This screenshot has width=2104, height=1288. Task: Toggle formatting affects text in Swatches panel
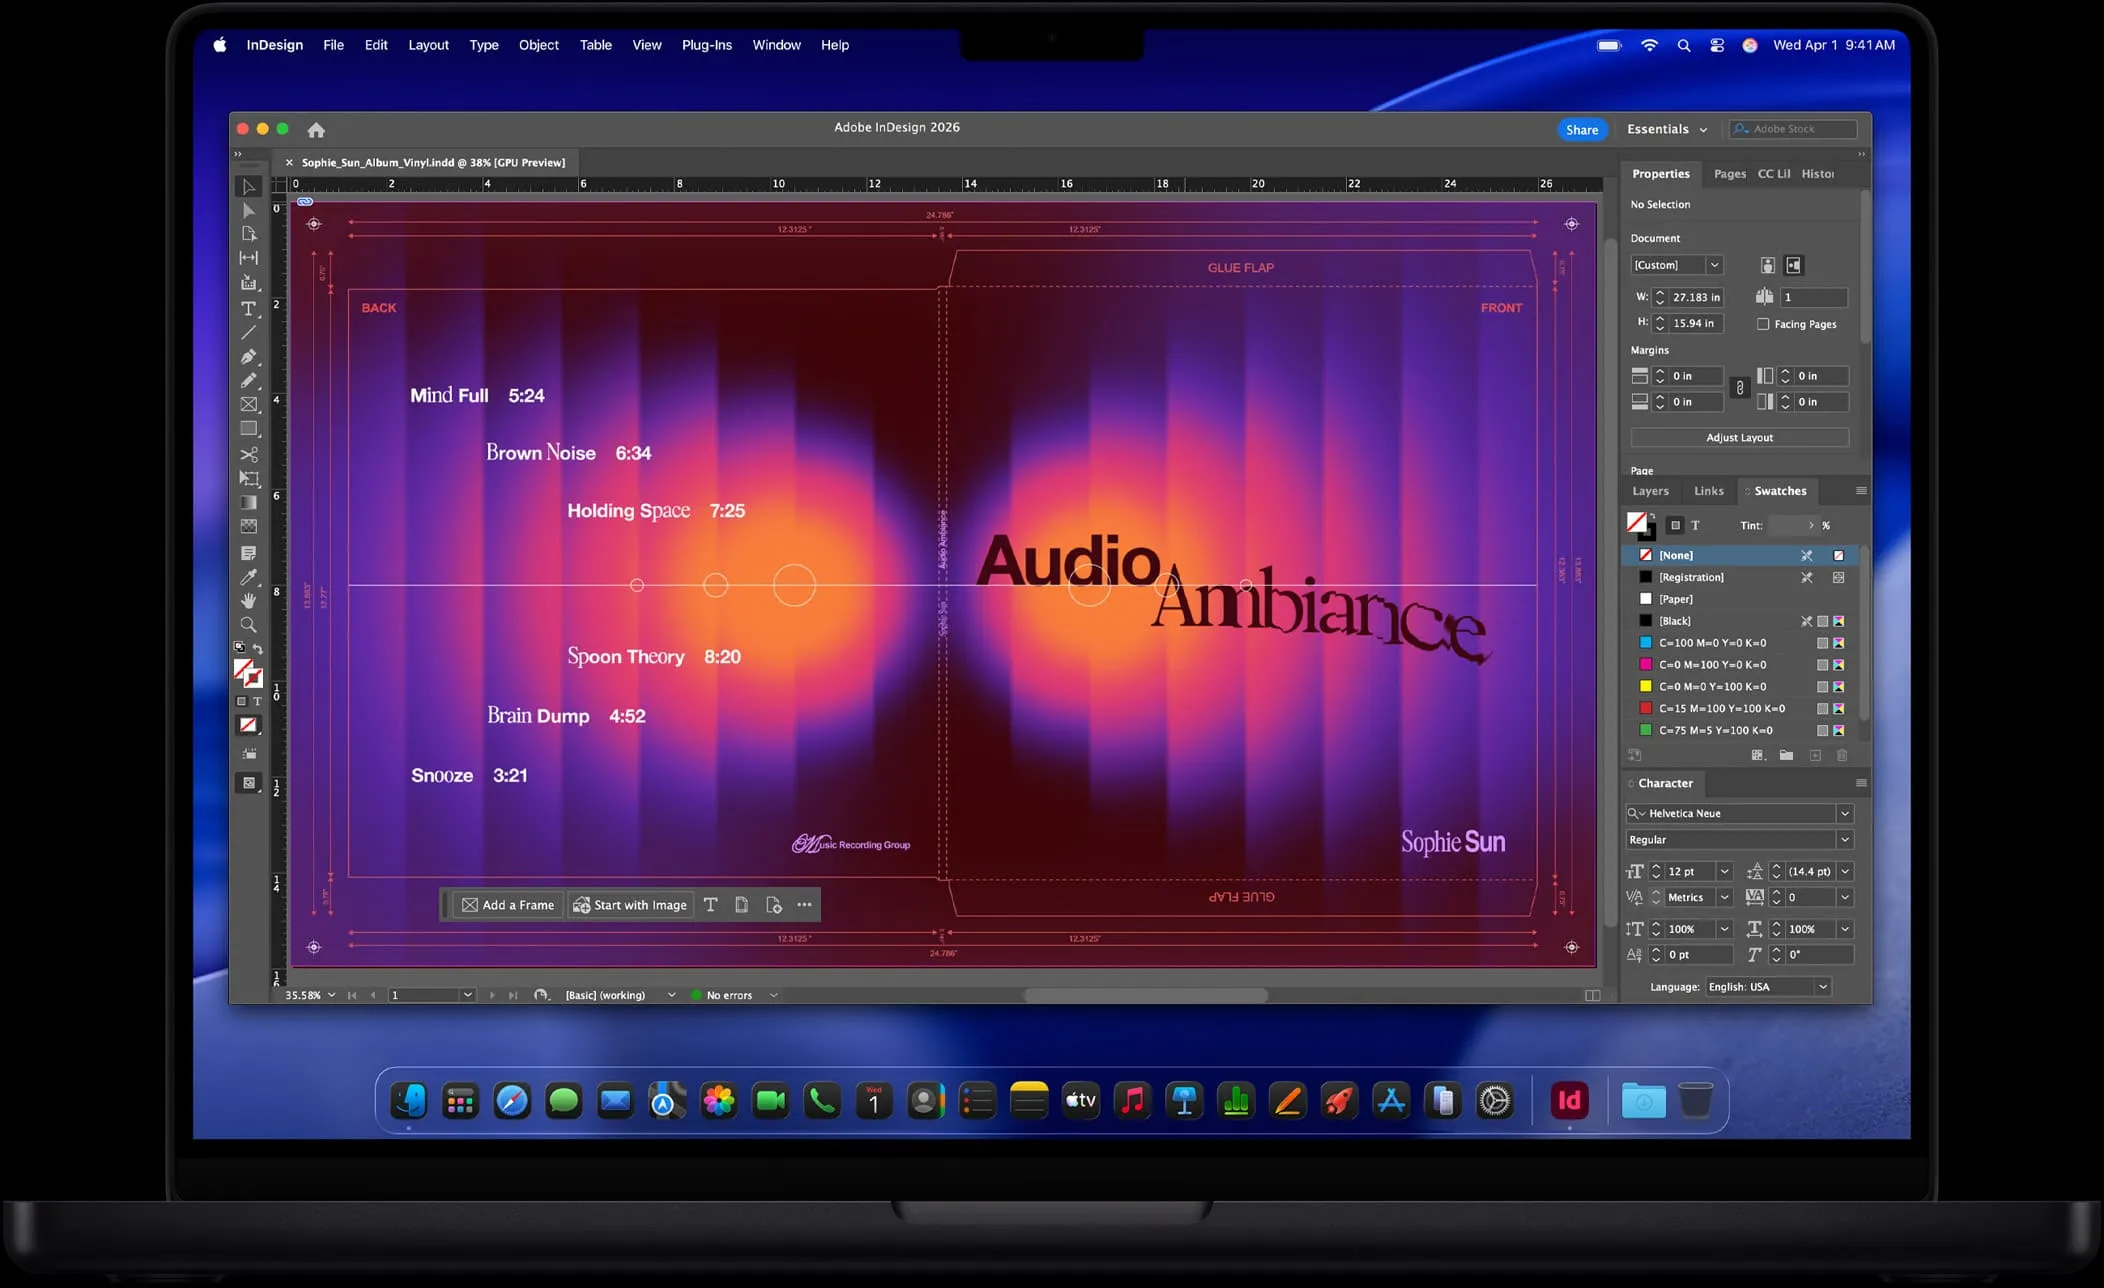click(x=1695, y=525)
